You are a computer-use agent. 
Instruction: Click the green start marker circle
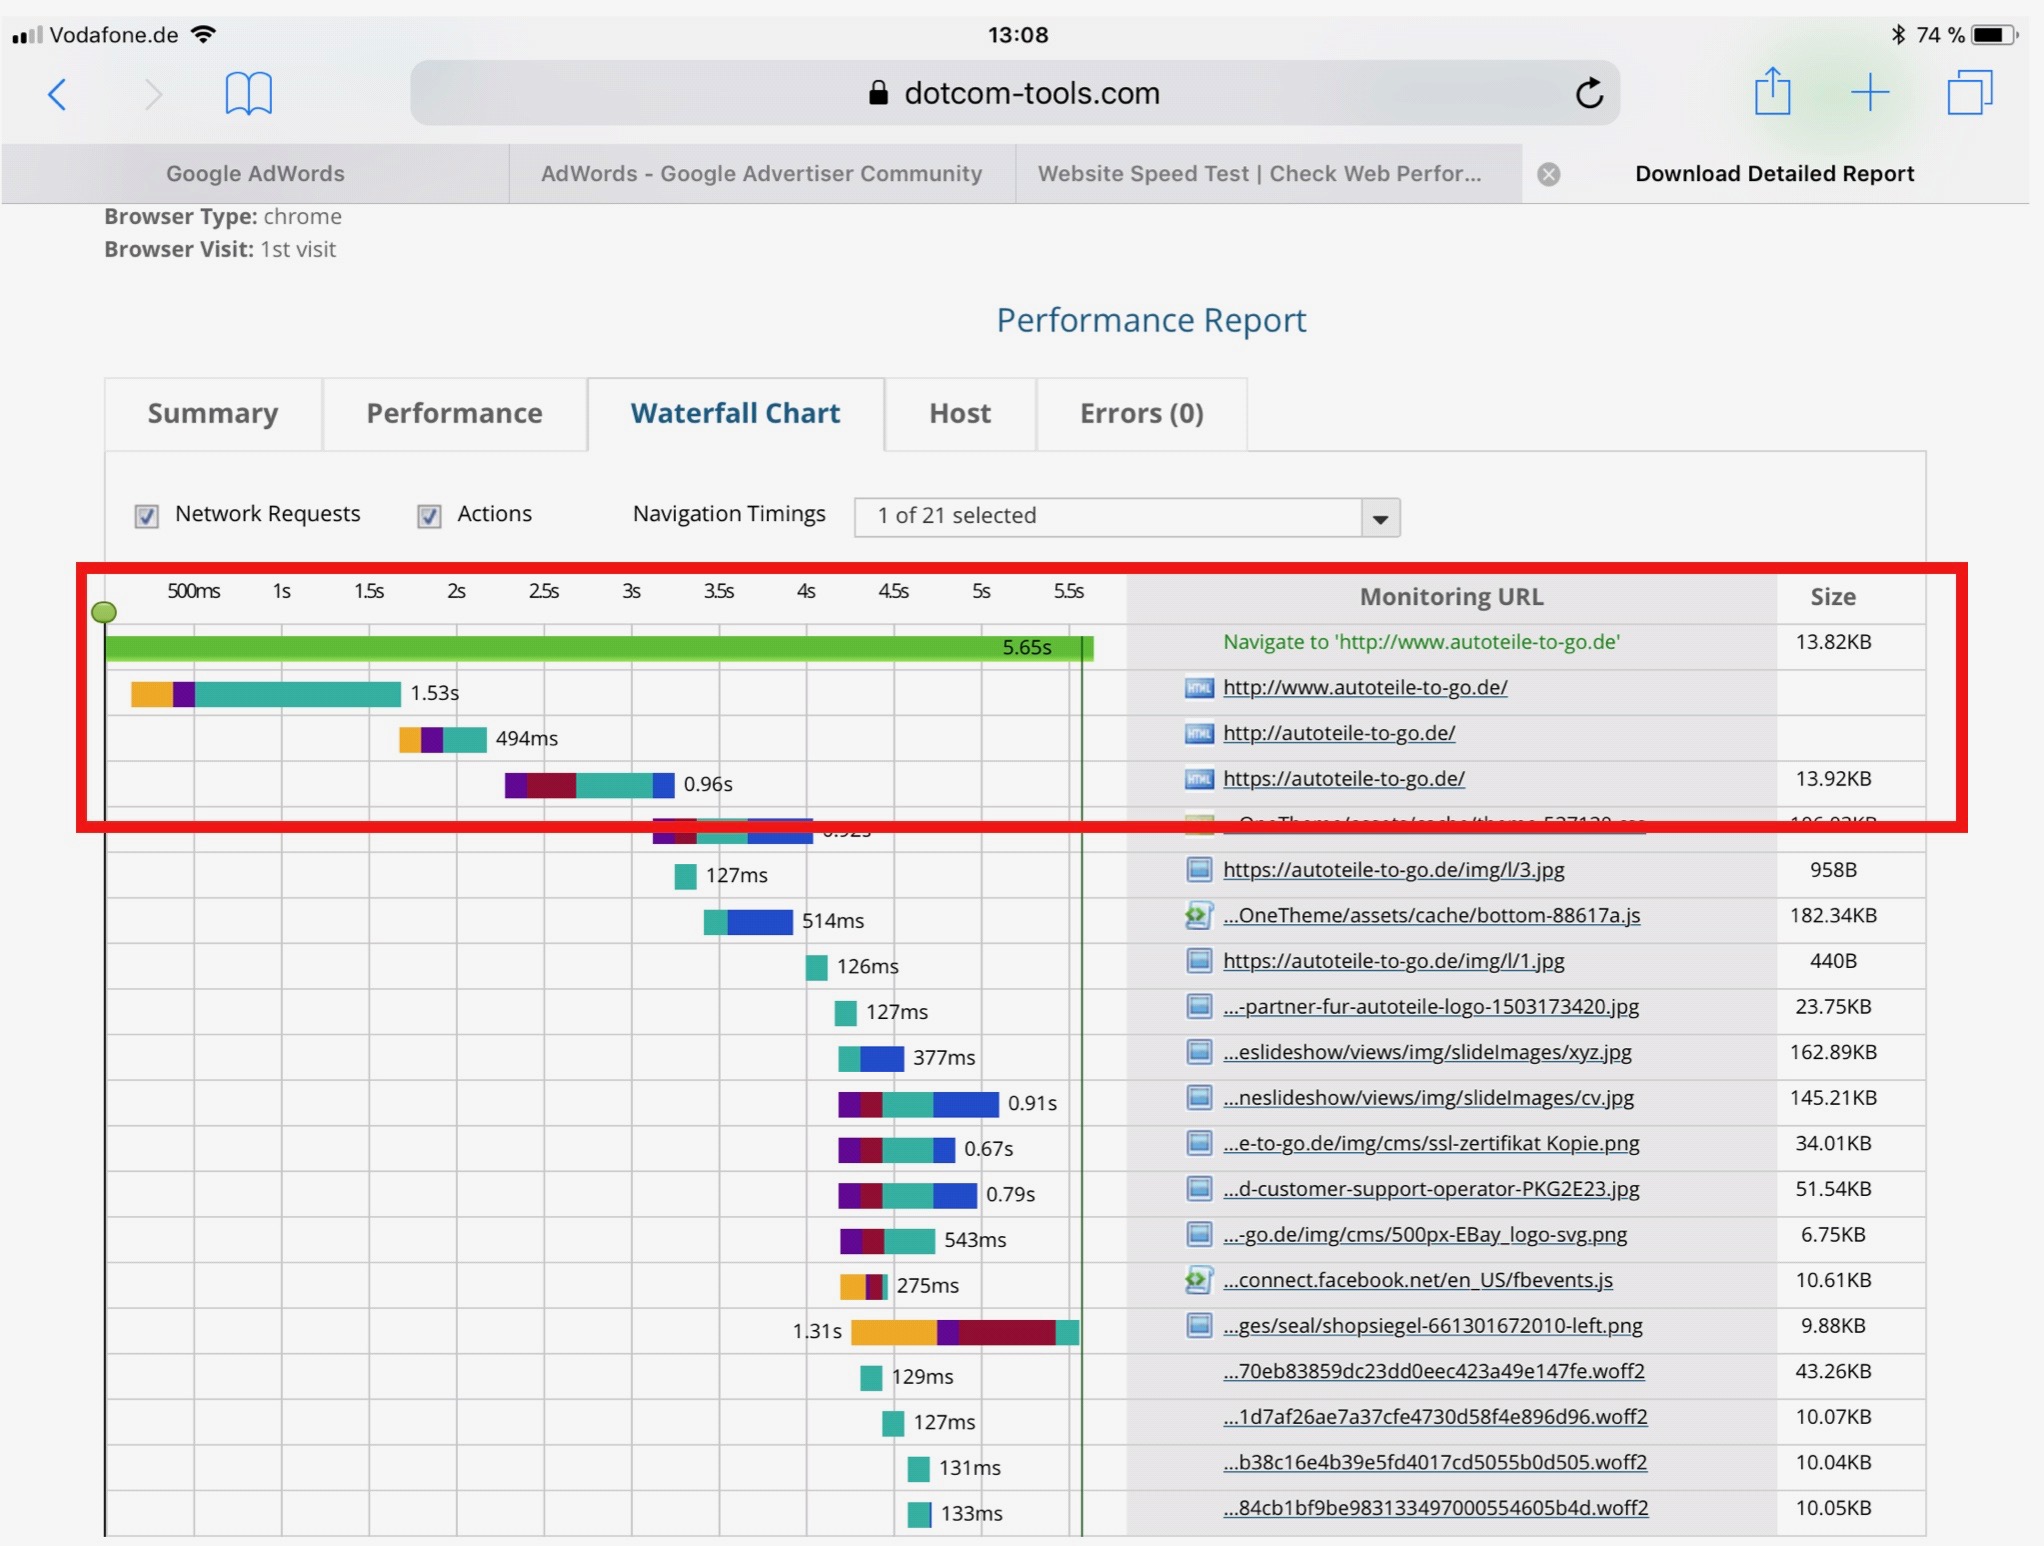point(104,612)
